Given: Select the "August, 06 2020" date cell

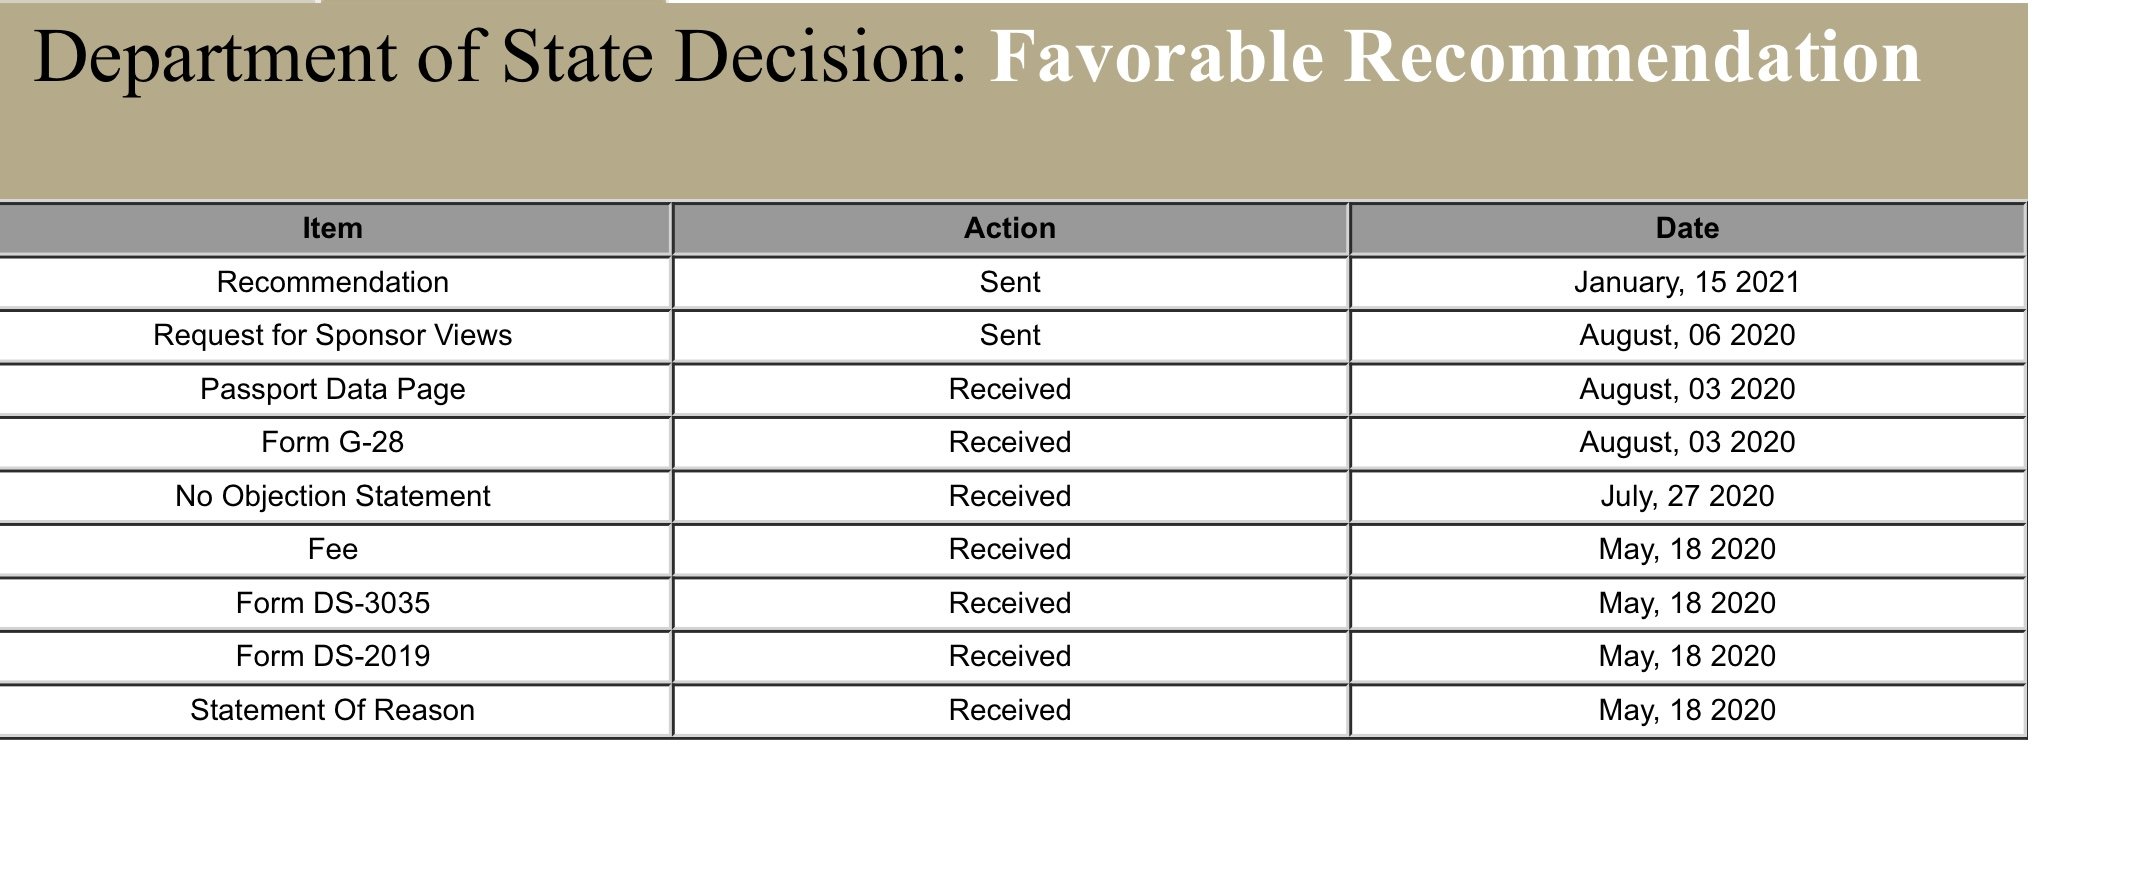Looking at the screenshot, I should (1686, 336).
